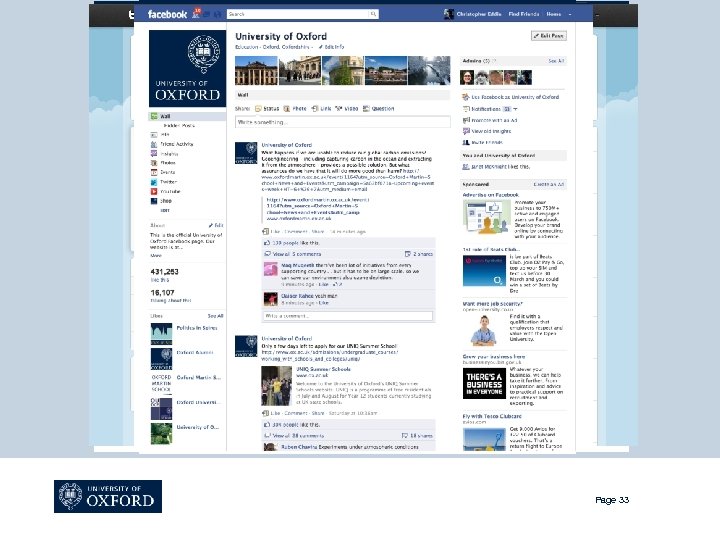
Task: Open first cover strip photo of building
Action: tap(256, 71)
